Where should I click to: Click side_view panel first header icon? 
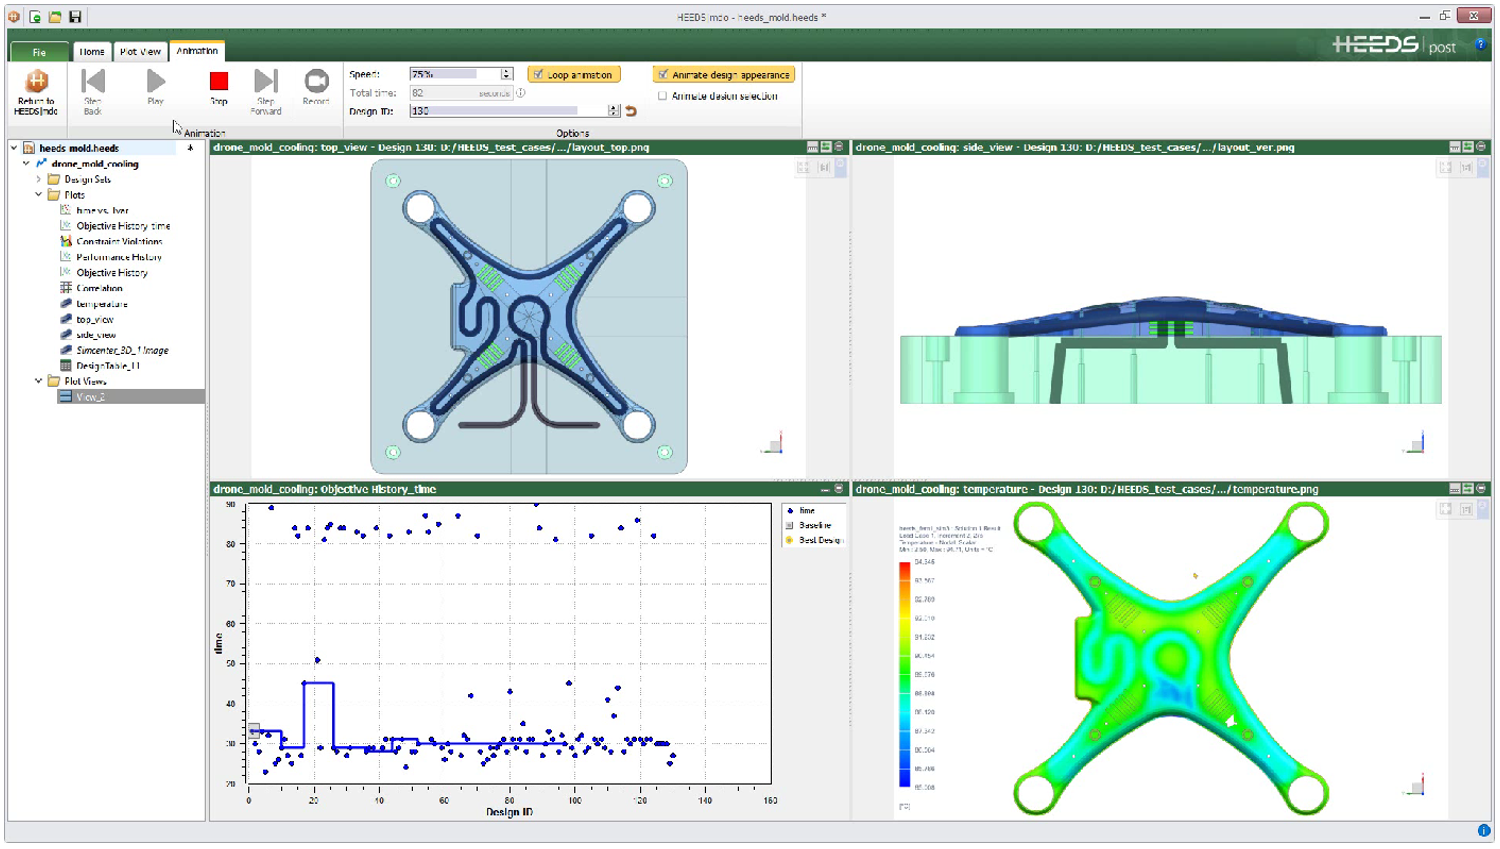(1455, 147)
